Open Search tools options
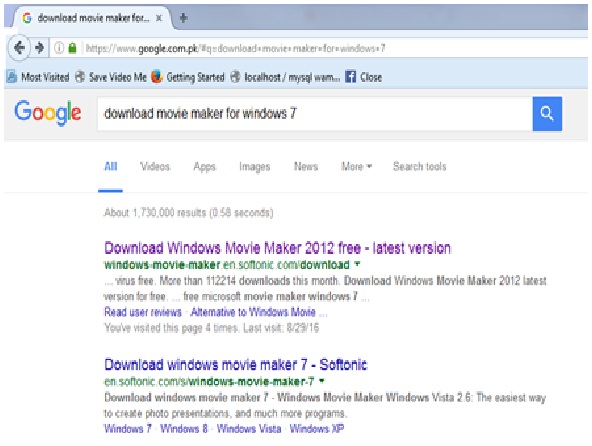The image size is (592, 446). (x=419, y=167)
